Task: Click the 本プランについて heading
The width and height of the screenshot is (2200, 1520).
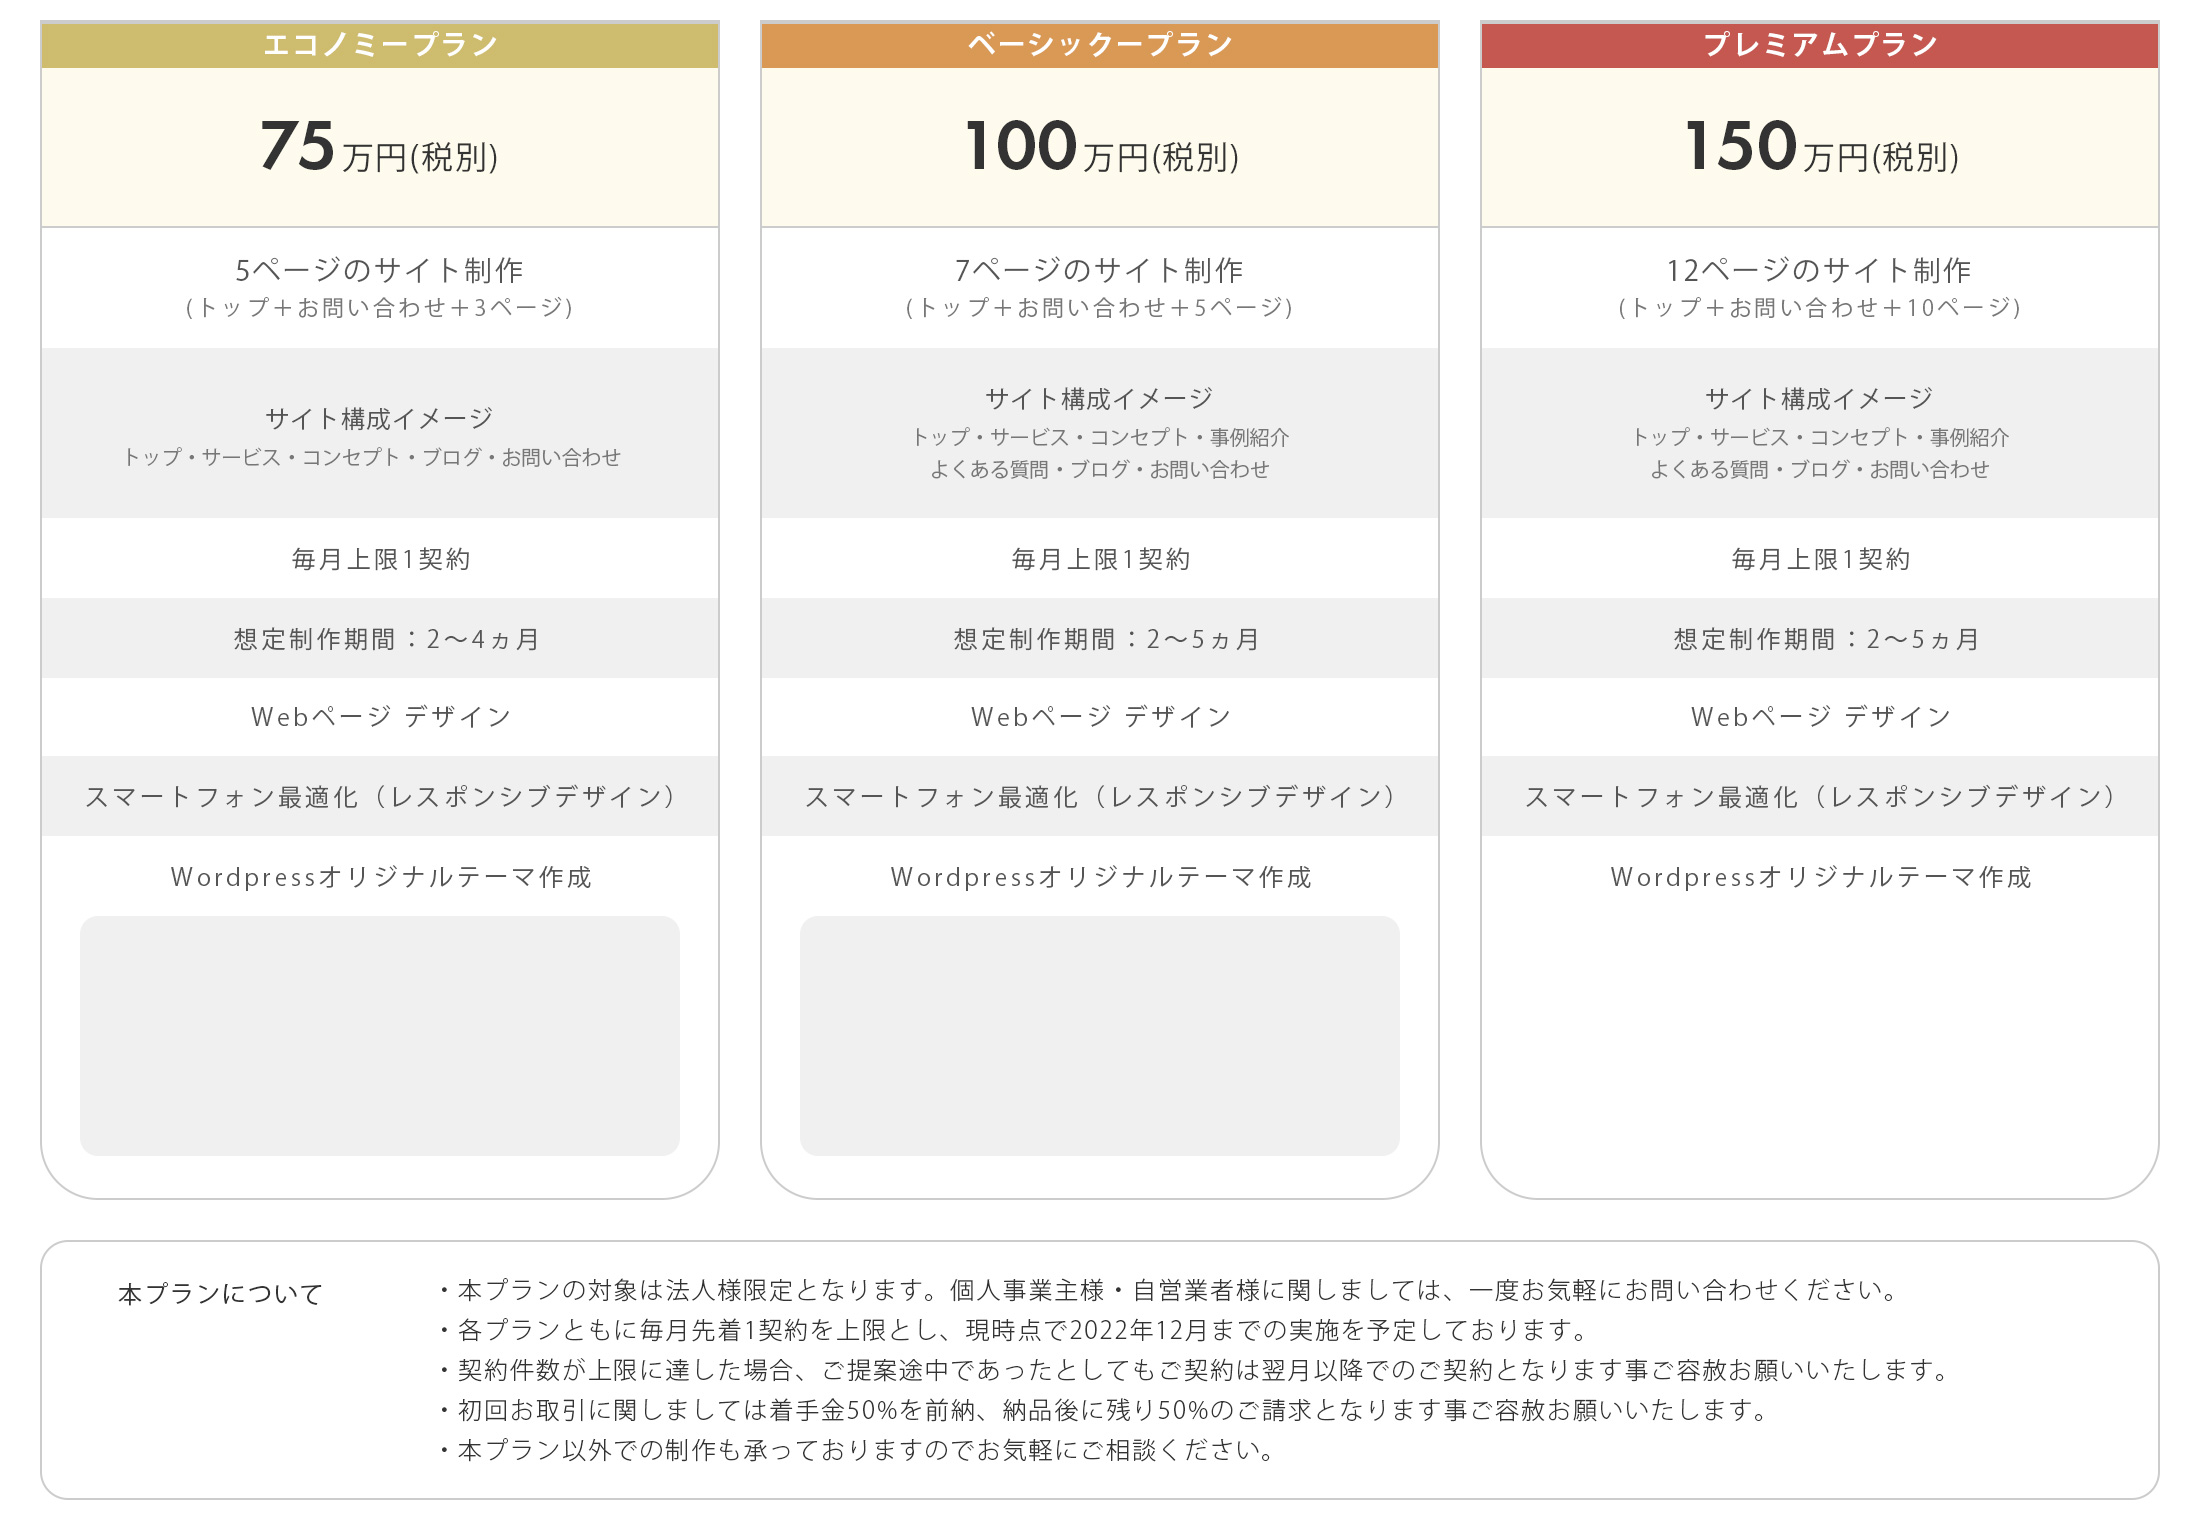Action: point(220,1294)
